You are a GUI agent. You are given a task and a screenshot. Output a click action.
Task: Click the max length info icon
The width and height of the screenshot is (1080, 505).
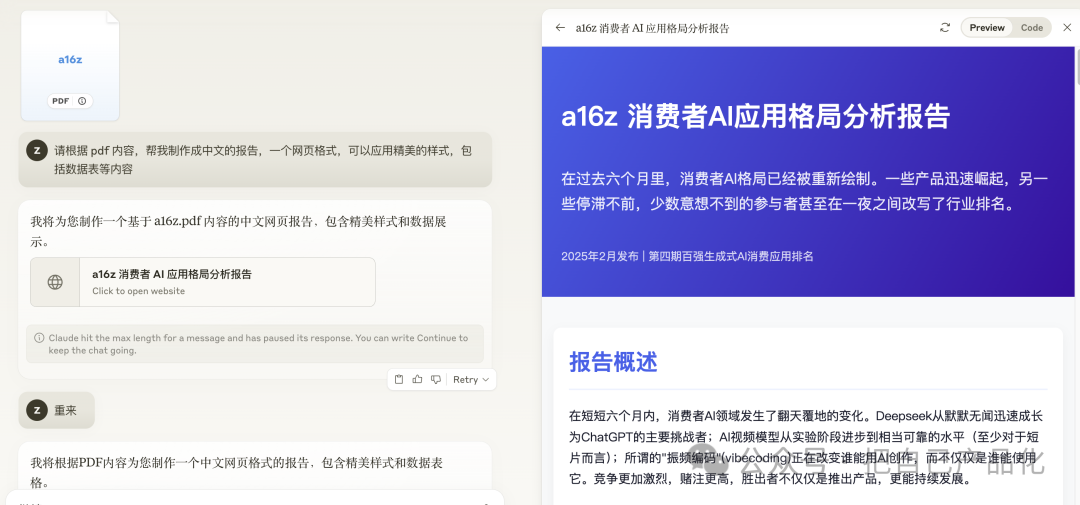coord(40,338)
